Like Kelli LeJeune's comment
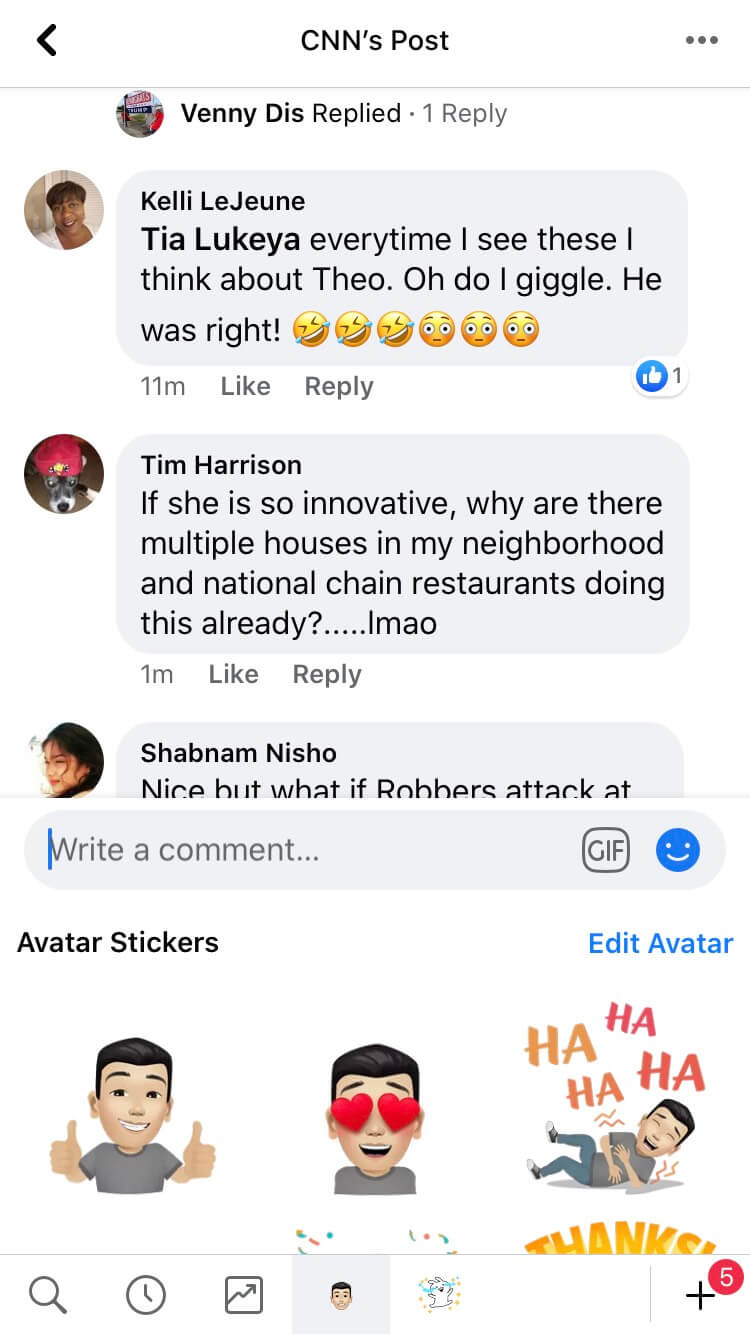The image size is (750, 1334). [x=245, y=386]
